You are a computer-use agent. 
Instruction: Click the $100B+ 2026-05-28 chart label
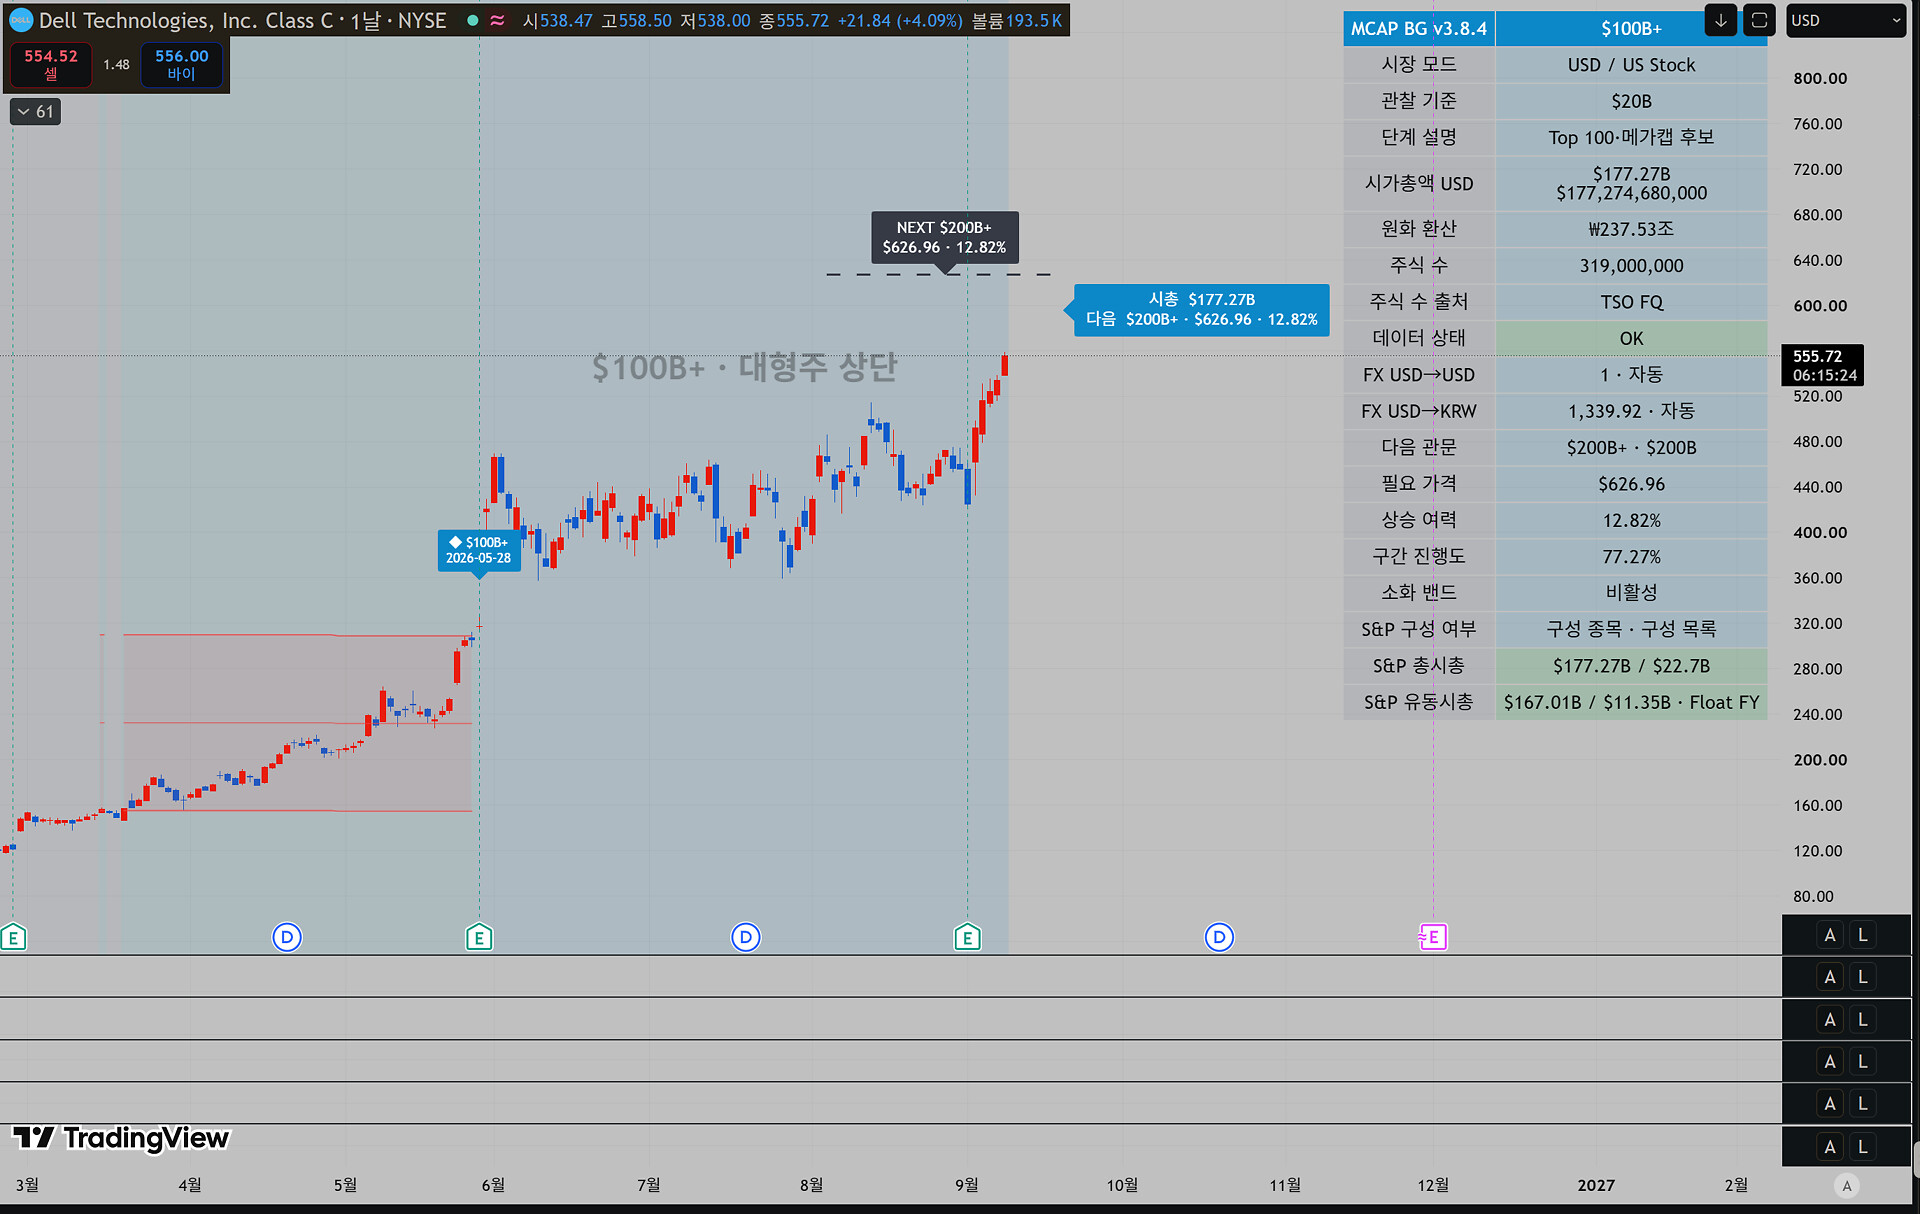tap(479, 550)
